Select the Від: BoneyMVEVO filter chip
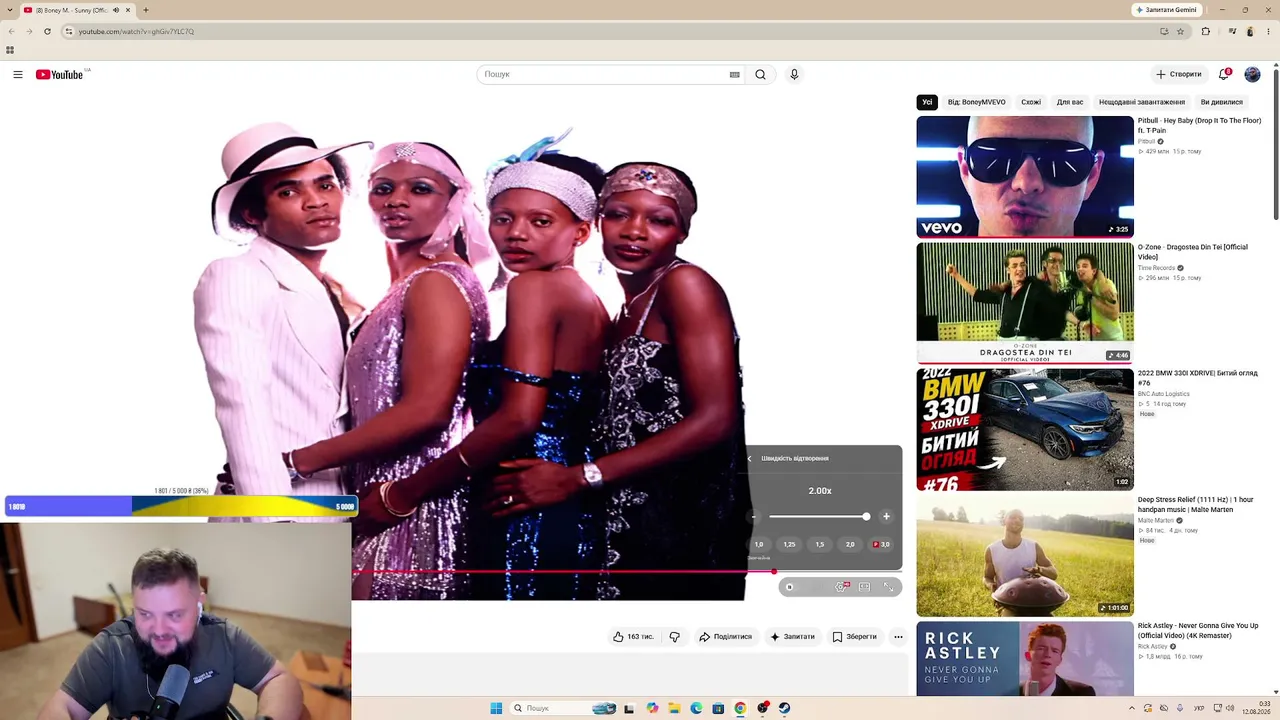 (x=977, y=102)
